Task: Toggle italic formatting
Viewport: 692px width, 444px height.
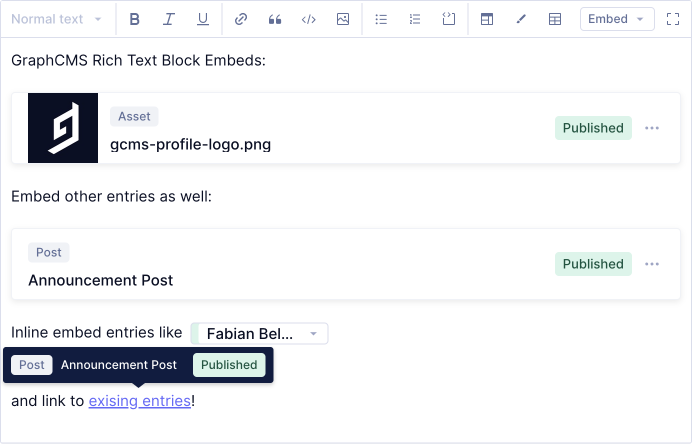Action: point(169,19)
